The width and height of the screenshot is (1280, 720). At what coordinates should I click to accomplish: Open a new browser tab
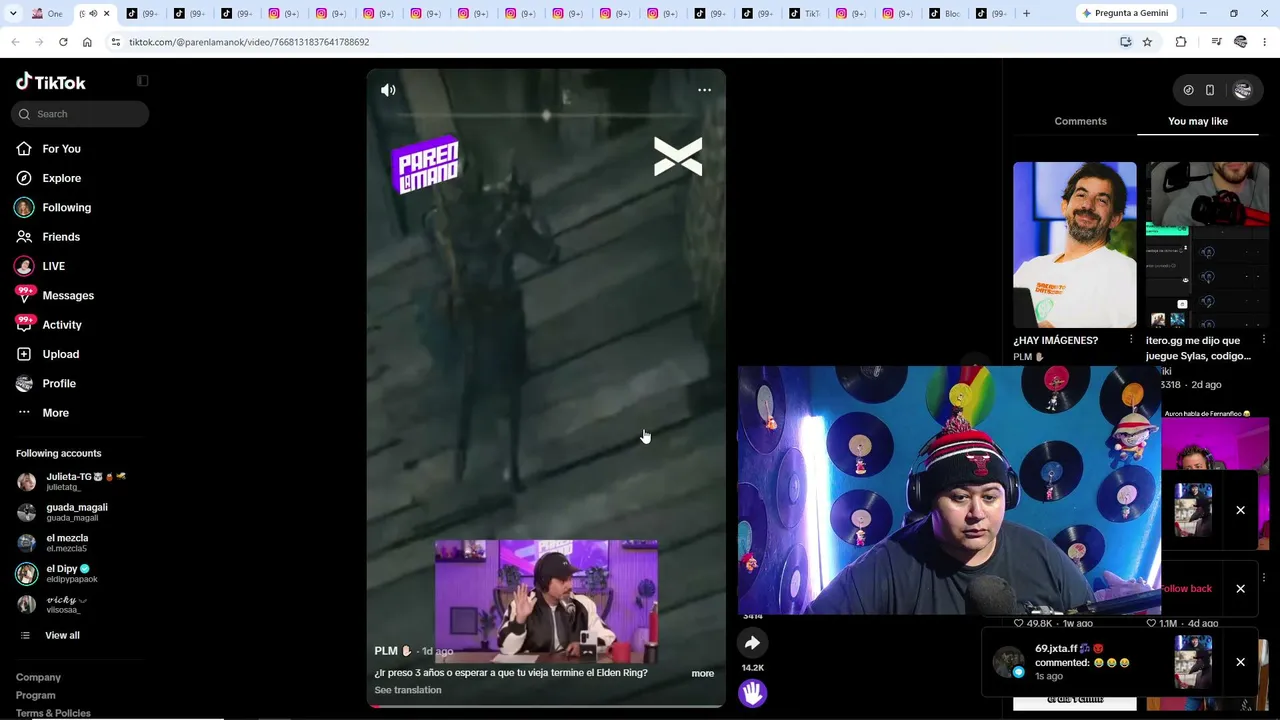tap(1026, 13)
